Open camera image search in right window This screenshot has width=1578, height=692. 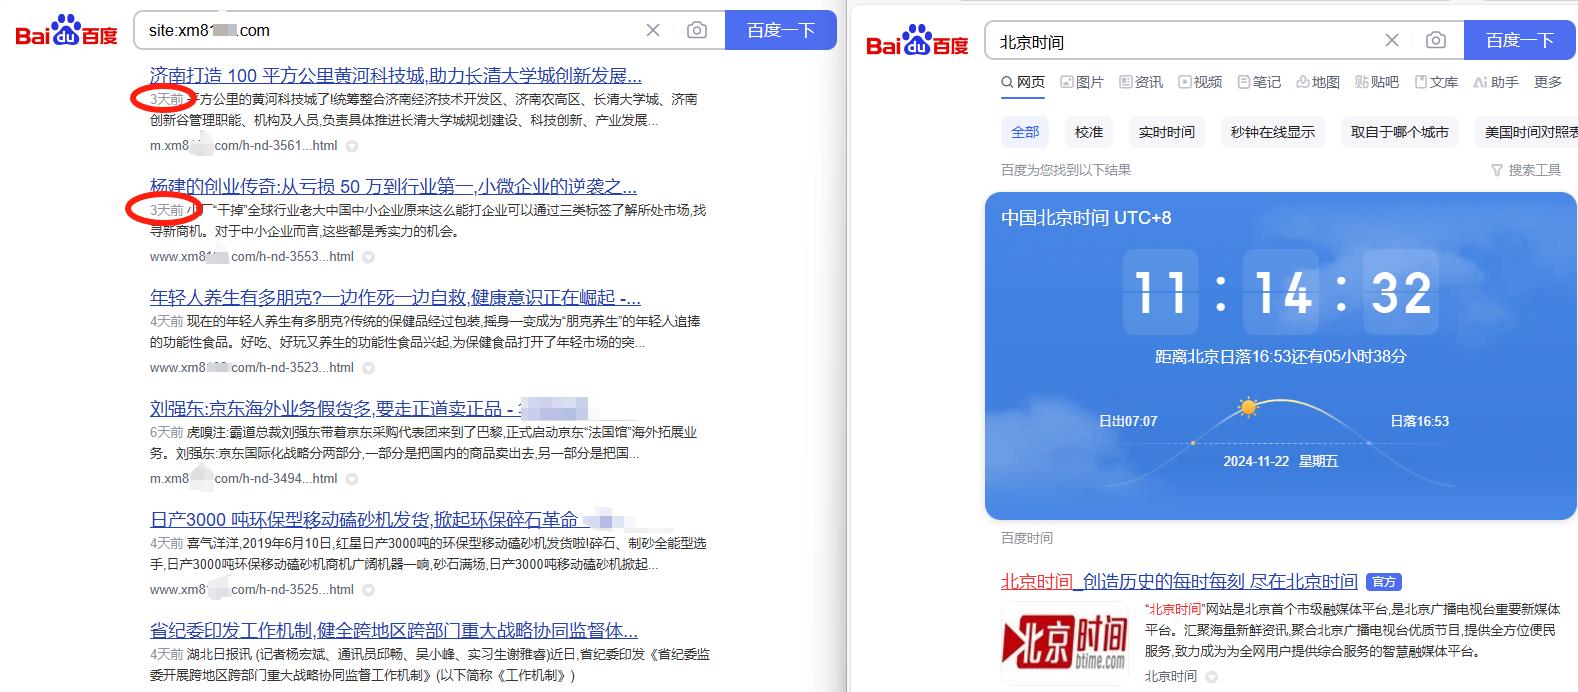pos(1436,40)
